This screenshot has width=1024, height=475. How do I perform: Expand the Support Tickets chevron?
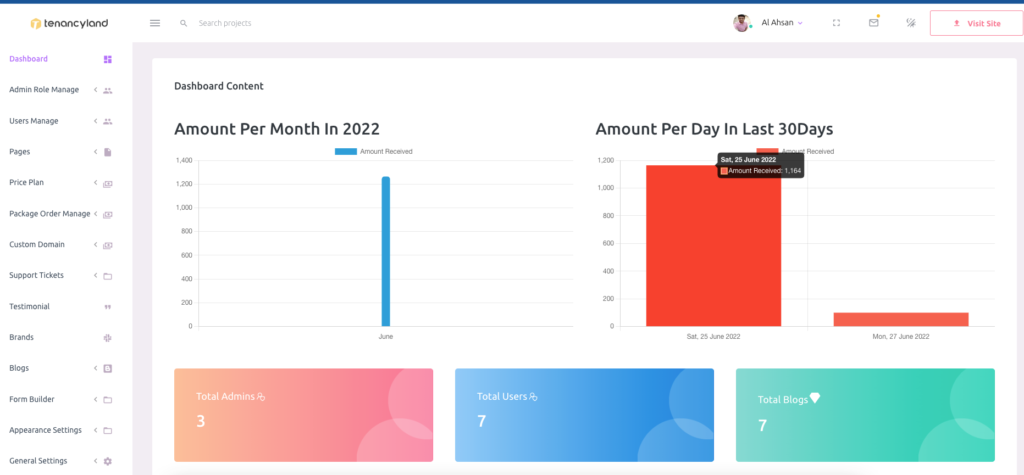(x=95, y=275)
